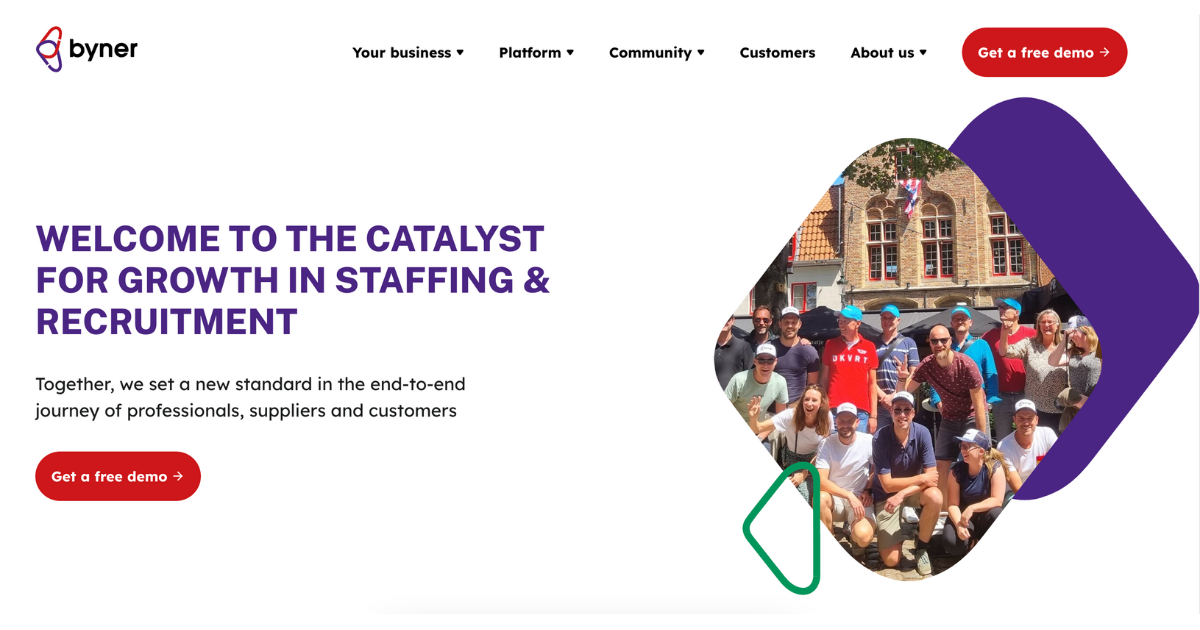Open the Platform dropdown menu

click(531, 52)
